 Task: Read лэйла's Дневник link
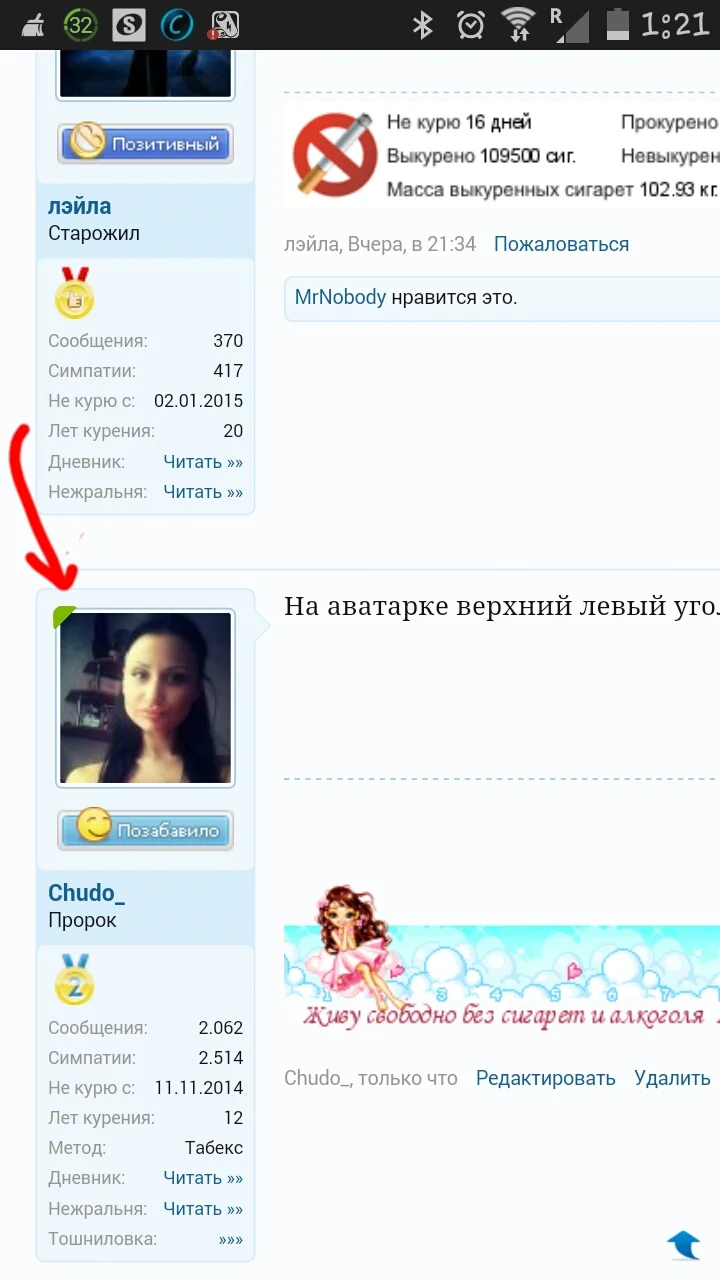[x=203, y=462]
